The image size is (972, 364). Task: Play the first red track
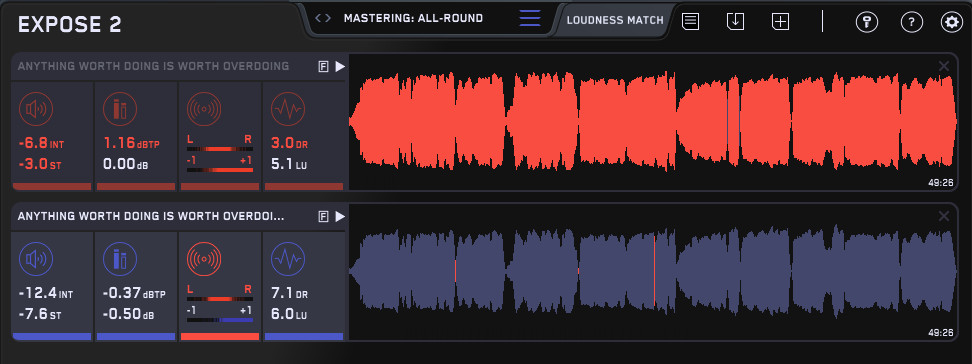[340, 66]
